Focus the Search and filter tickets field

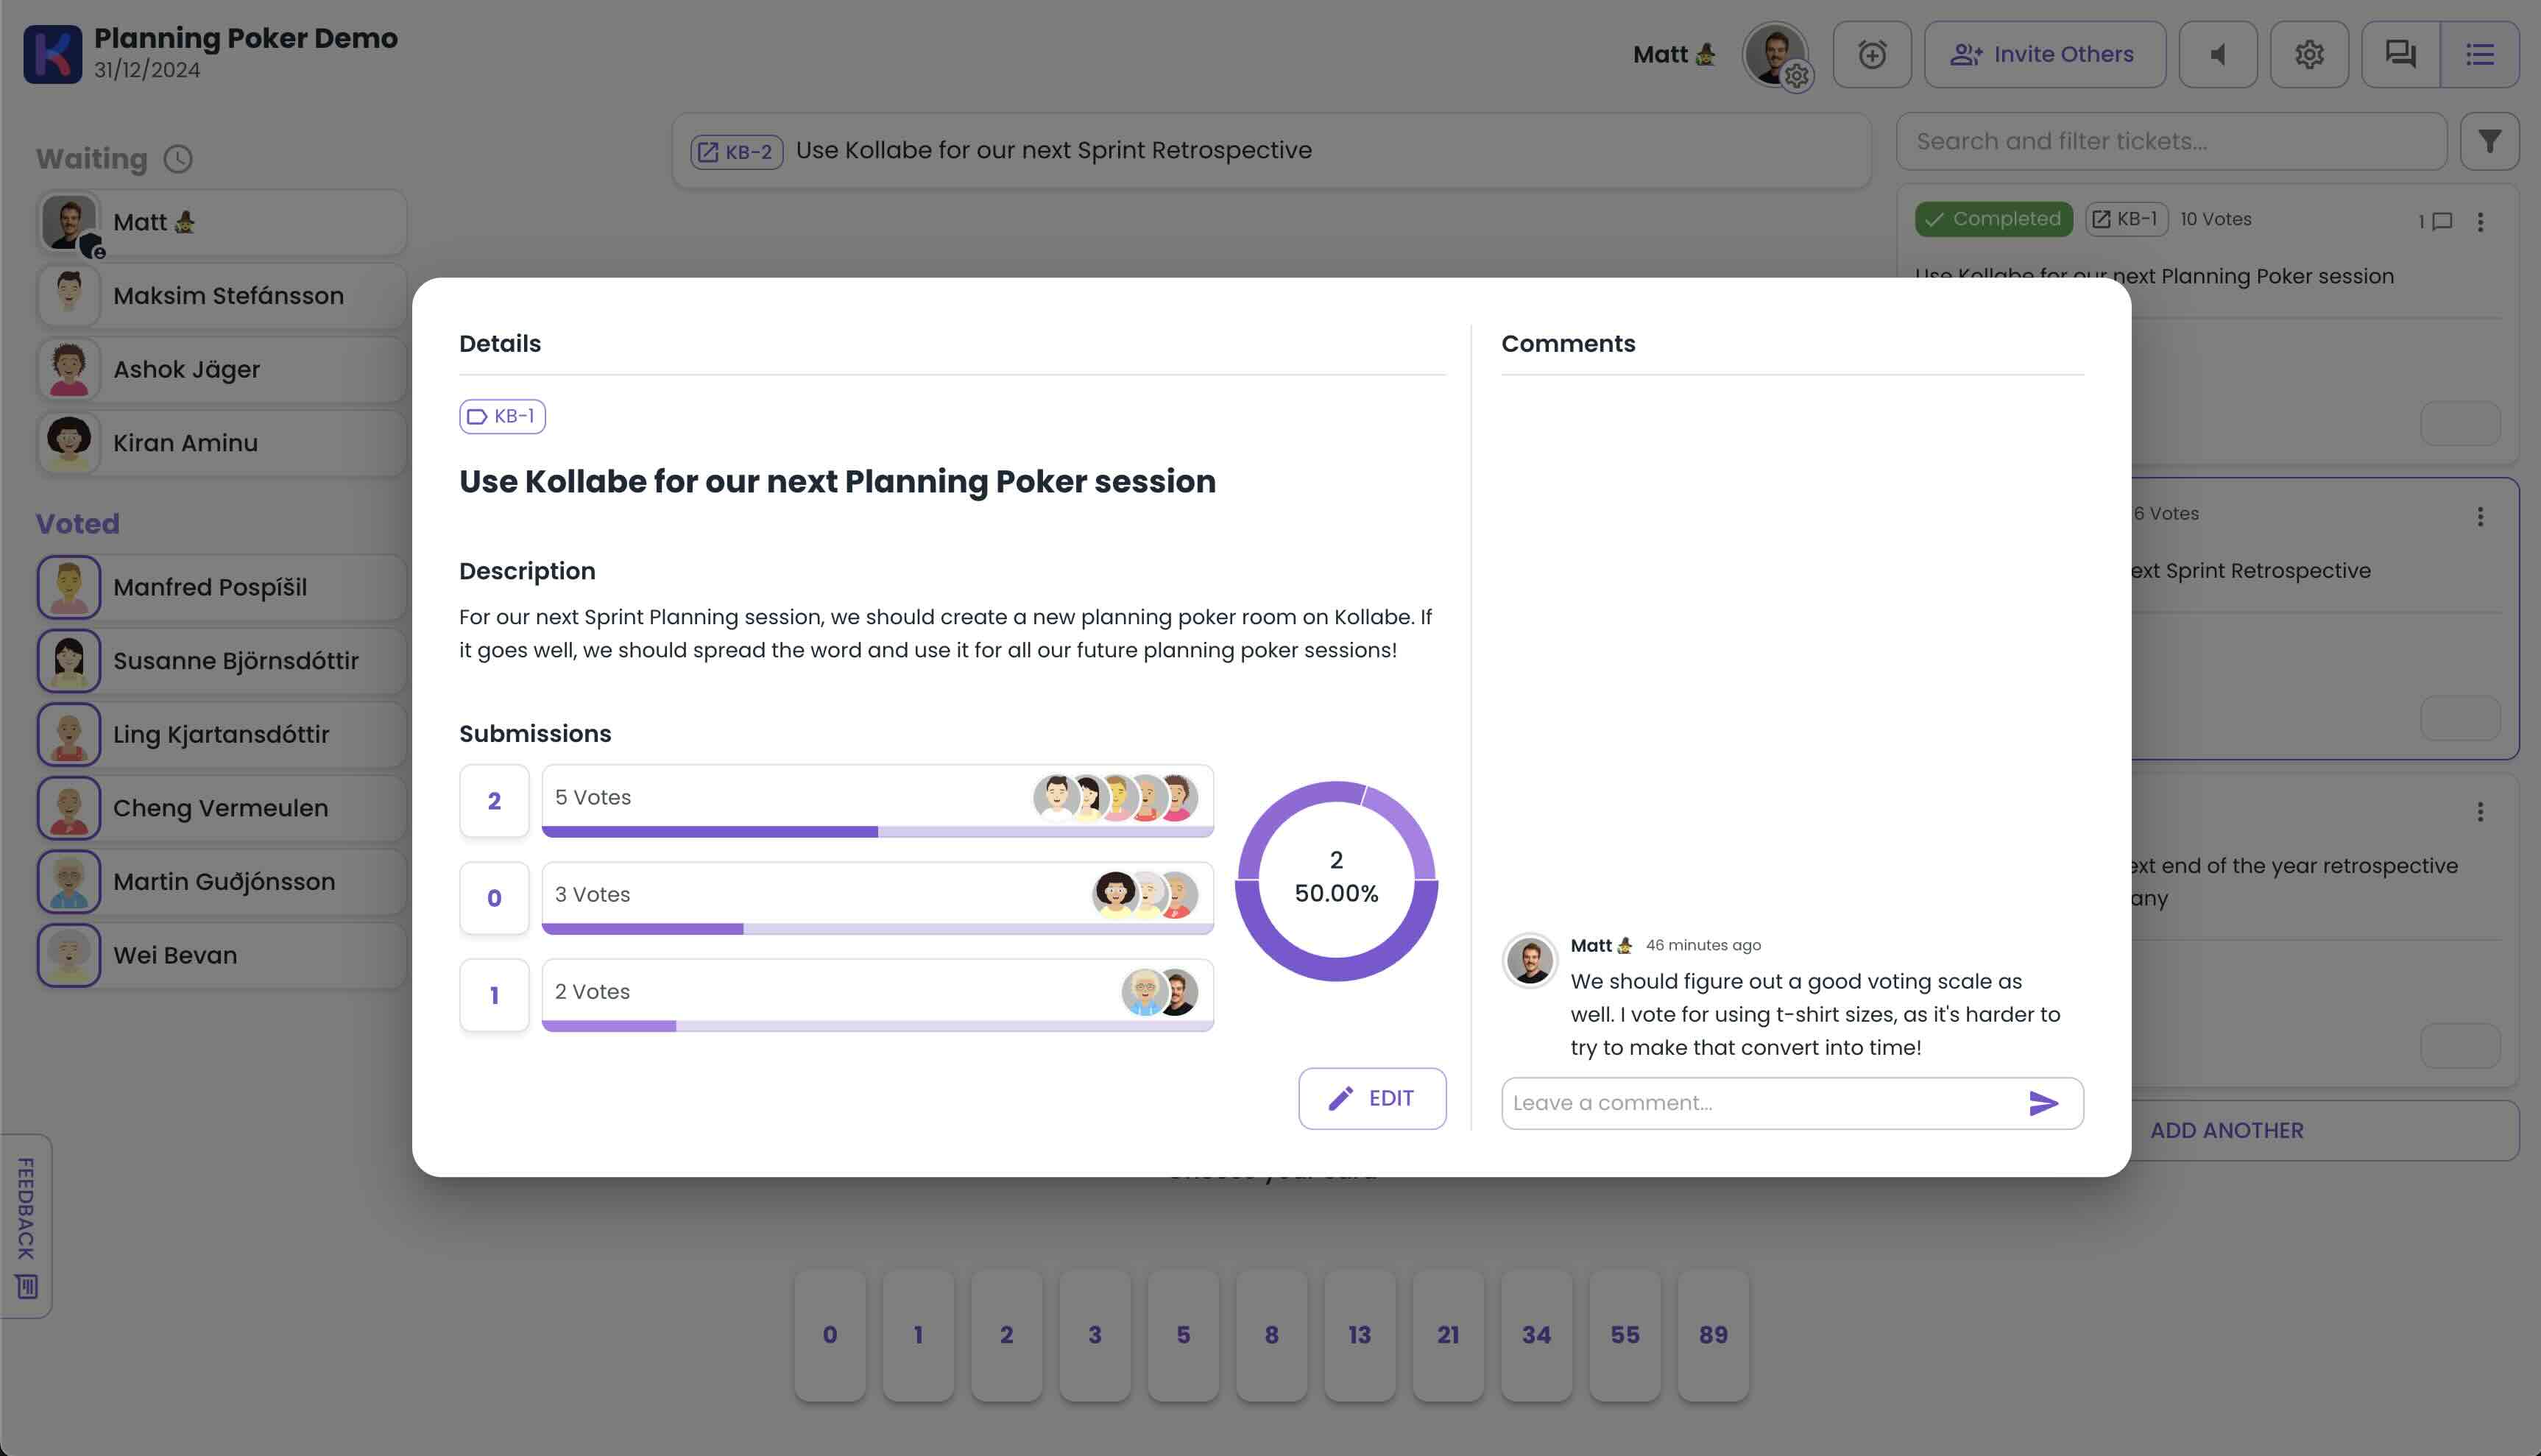coord(2171,141)
